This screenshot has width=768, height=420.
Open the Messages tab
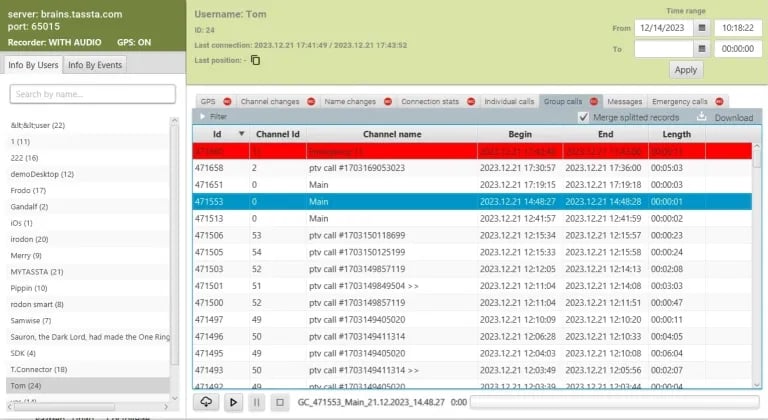(624, 101)
